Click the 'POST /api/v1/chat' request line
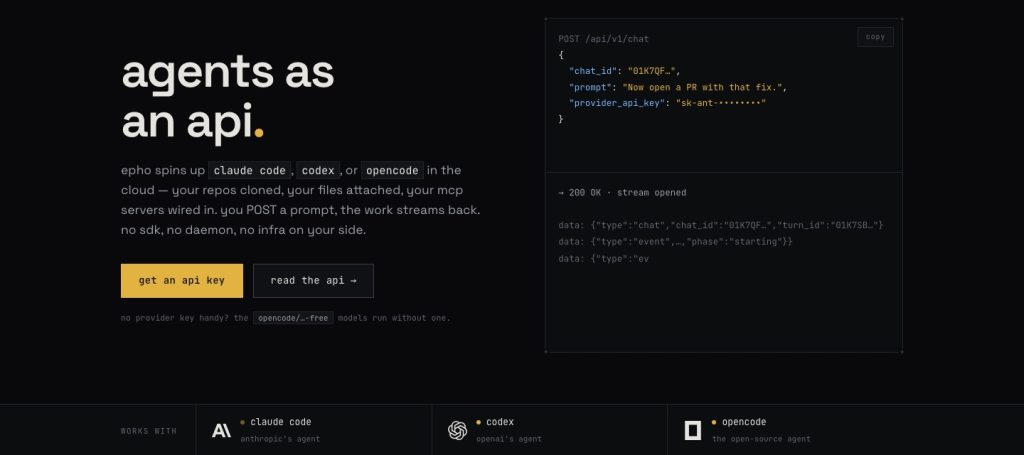The image size is (1024, 455). coord(603,39)
